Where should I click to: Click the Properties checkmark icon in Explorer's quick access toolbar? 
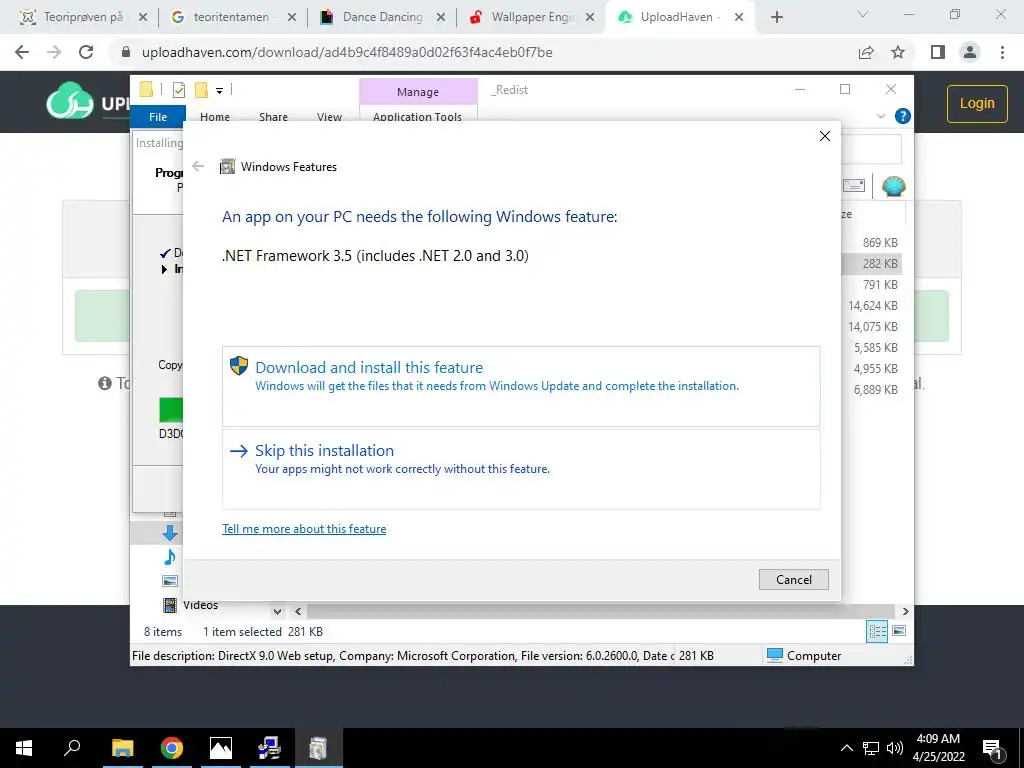point(178,90)
